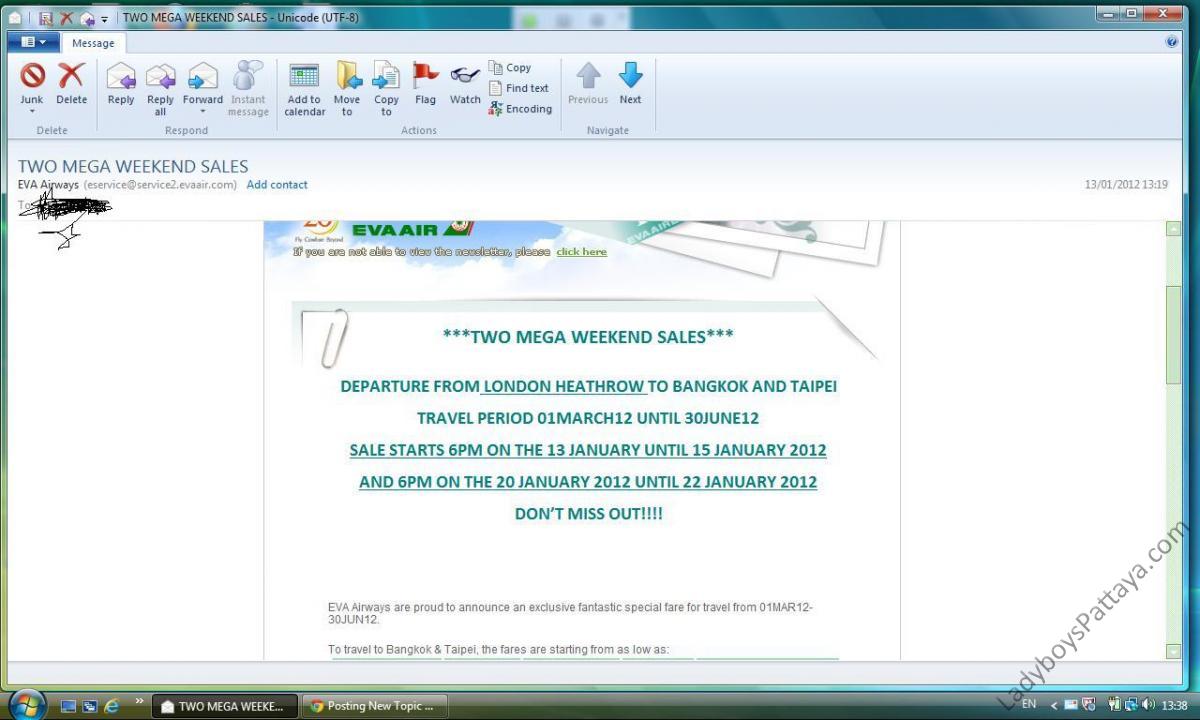This screenshot has width=1200, height=720.
Task: Open Windows Start menu
Action: coord(27,704)
